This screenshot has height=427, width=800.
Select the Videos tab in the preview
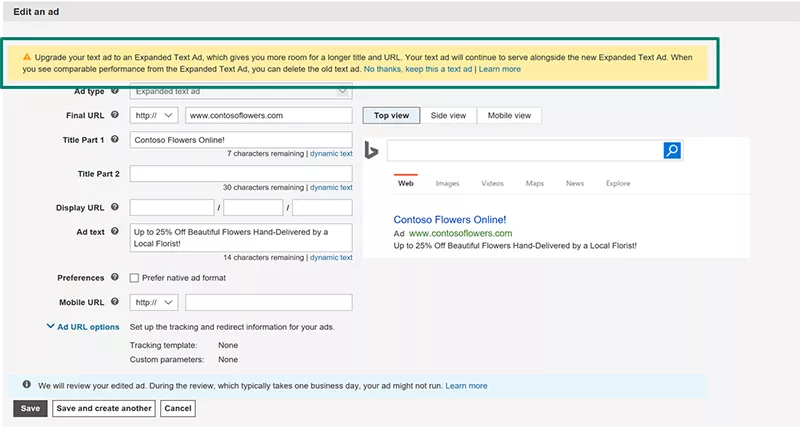click(492, 183)
